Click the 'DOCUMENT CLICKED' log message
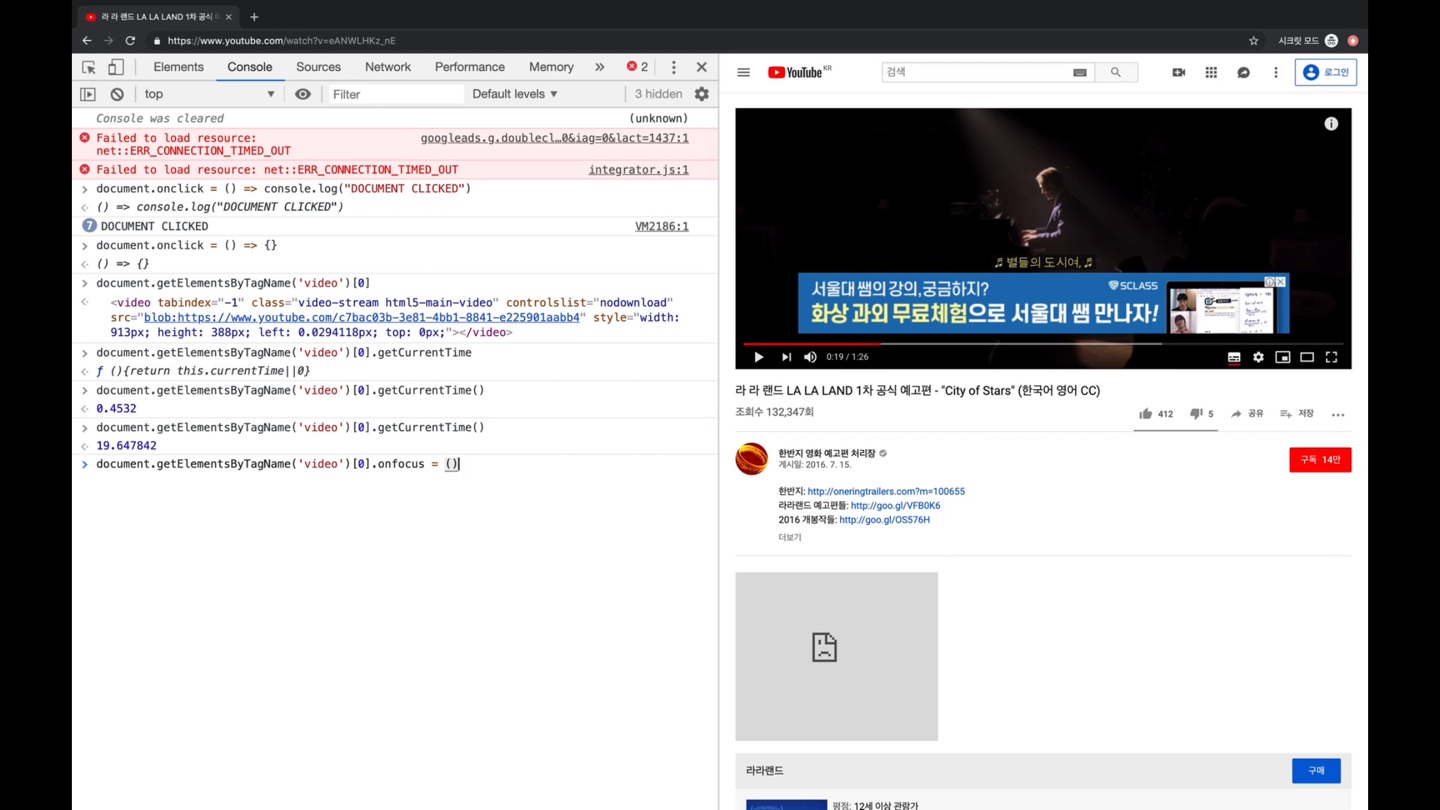This screenshot has height=810, width=1440. [154, 226]
